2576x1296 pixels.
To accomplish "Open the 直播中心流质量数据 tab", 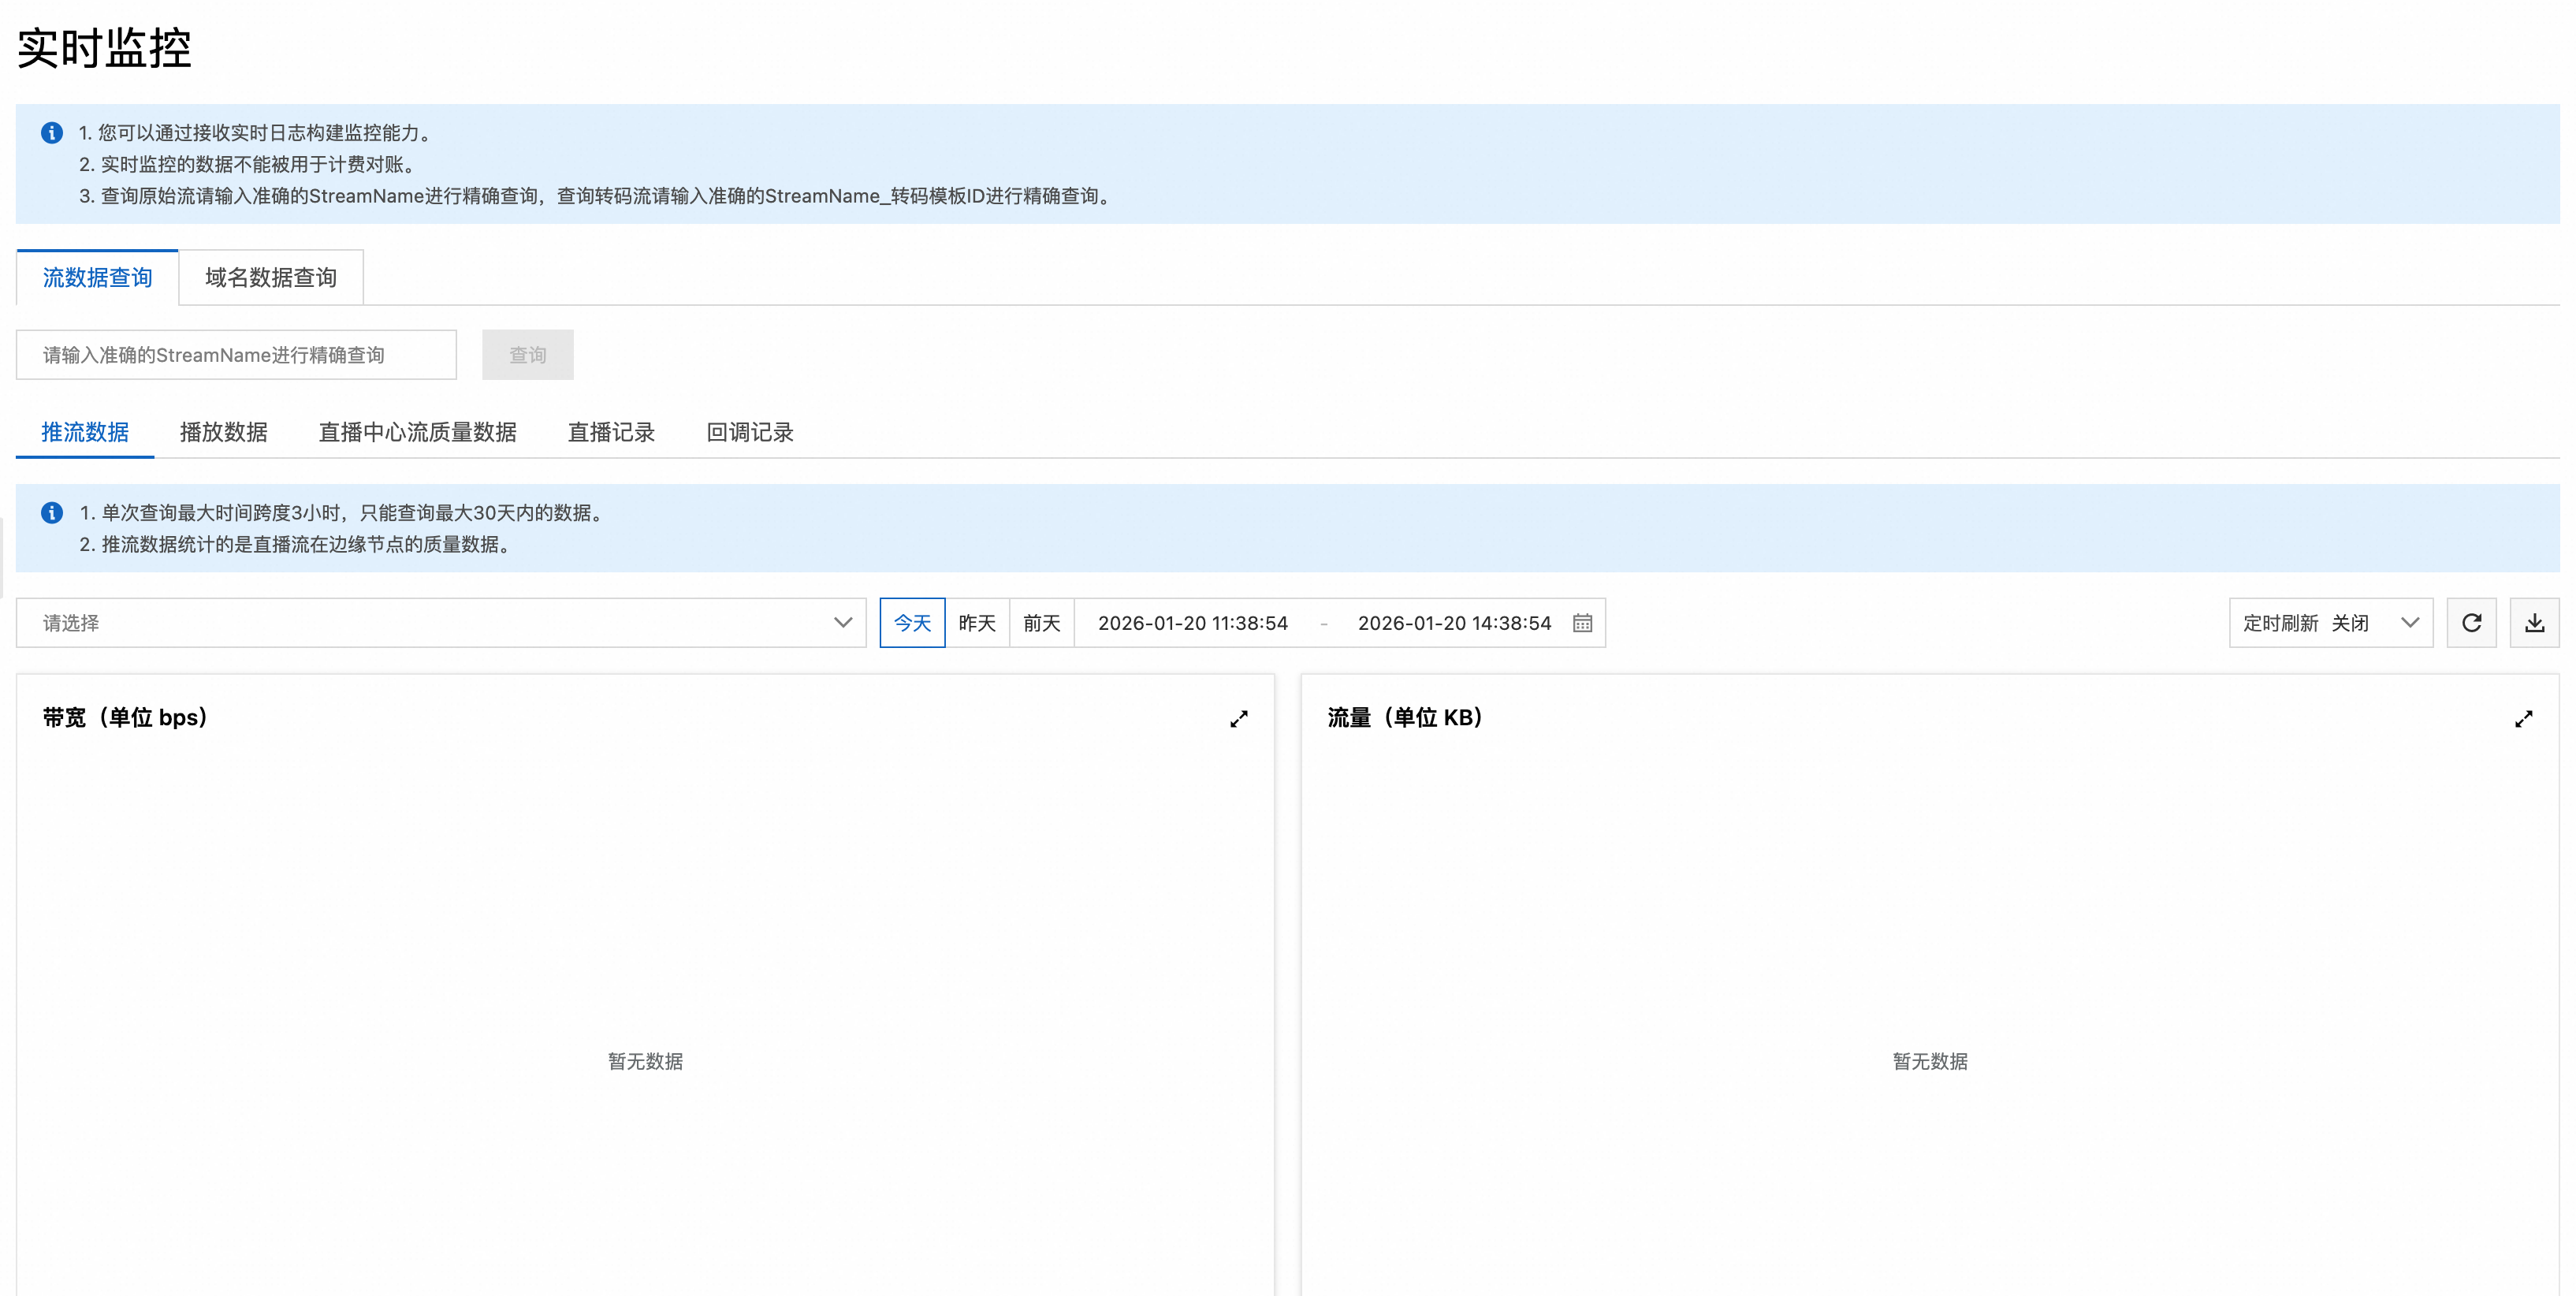I will point(417,432).
